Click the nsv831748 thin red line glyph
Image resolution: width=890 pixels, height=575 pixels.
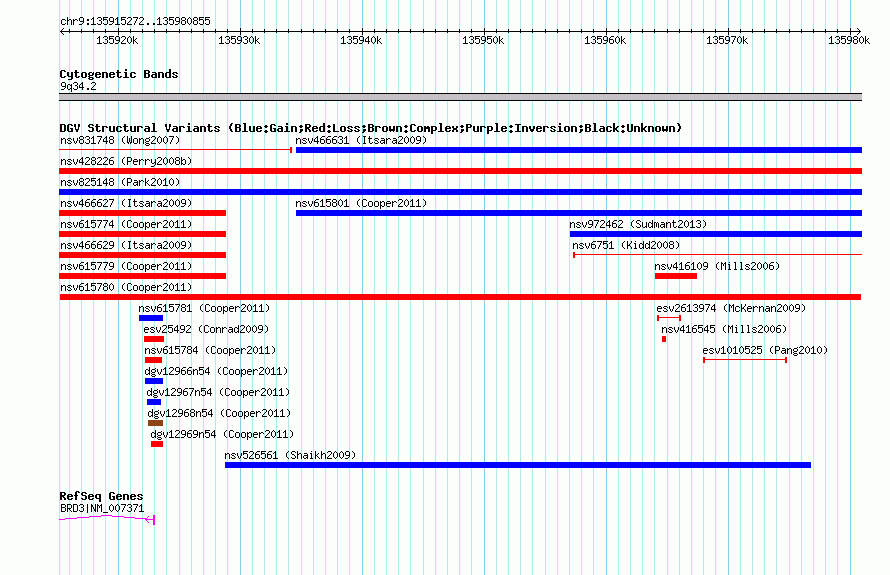coord(175,150)
